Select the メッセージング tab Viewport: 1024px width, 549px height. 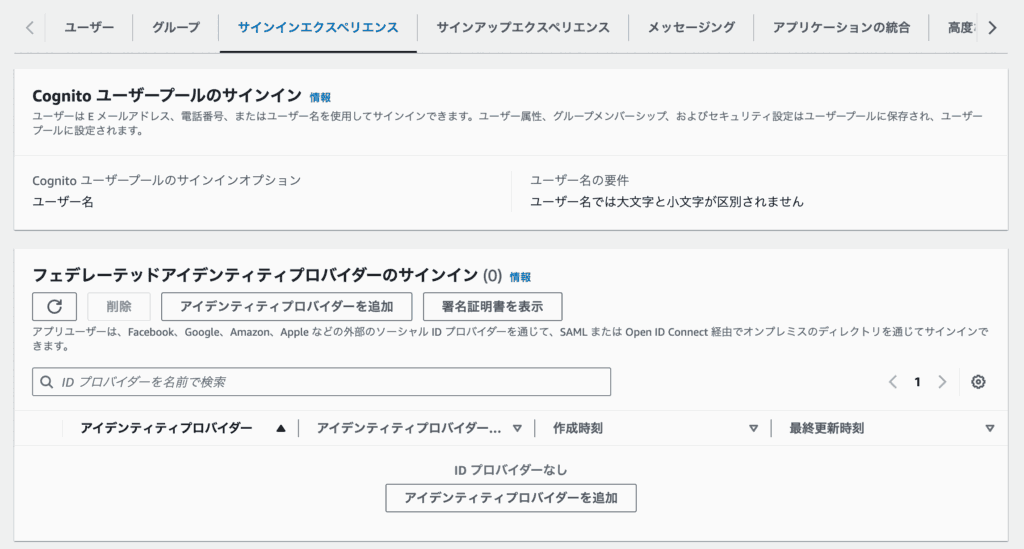[691, 27]
